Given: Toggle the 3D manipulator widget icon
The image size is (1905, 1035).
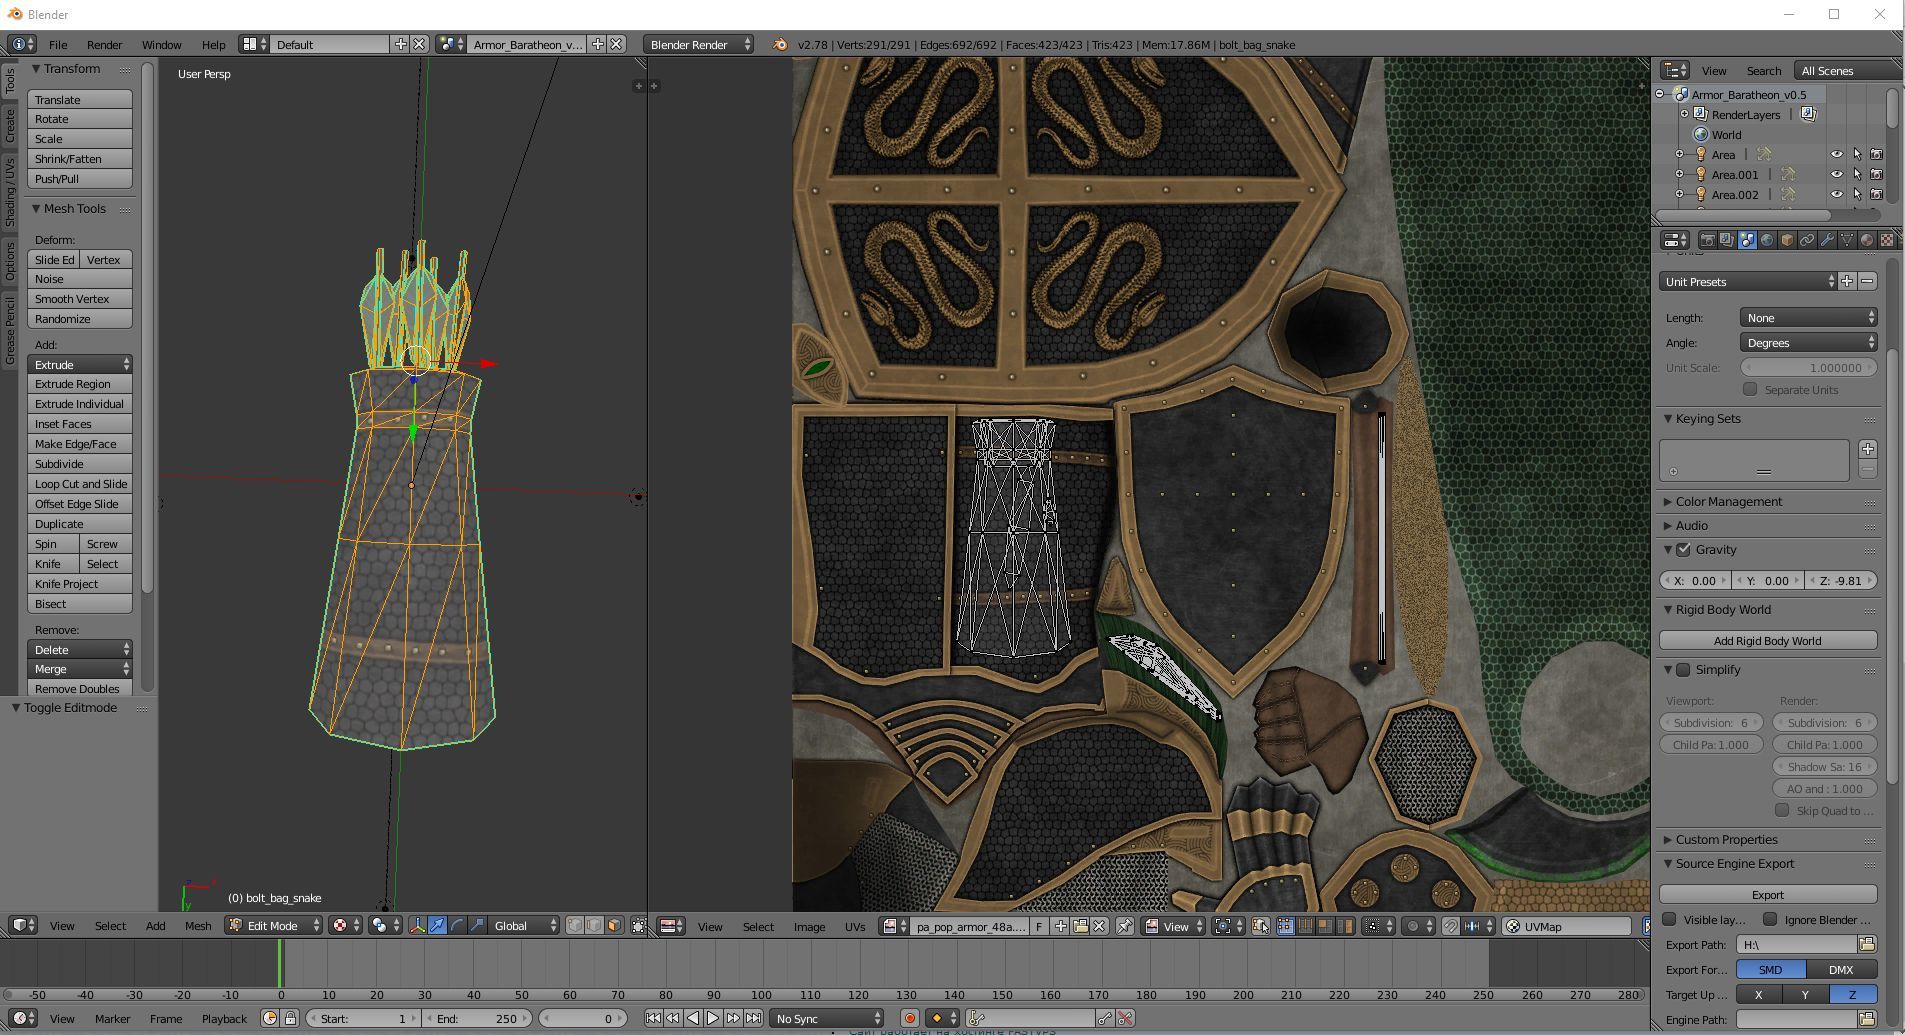Looking at the screenshot, I should [417, 925].
